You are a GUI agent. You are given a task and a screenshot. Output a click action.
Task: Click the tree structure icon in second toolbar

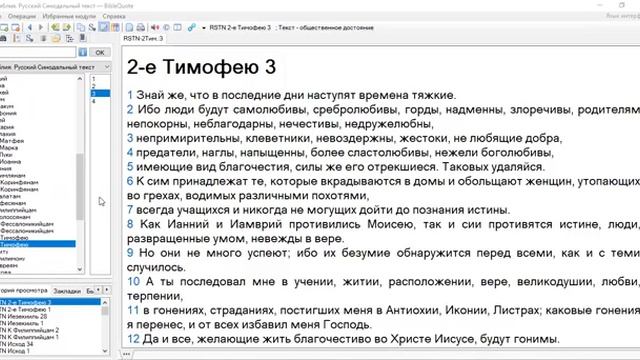69,38
